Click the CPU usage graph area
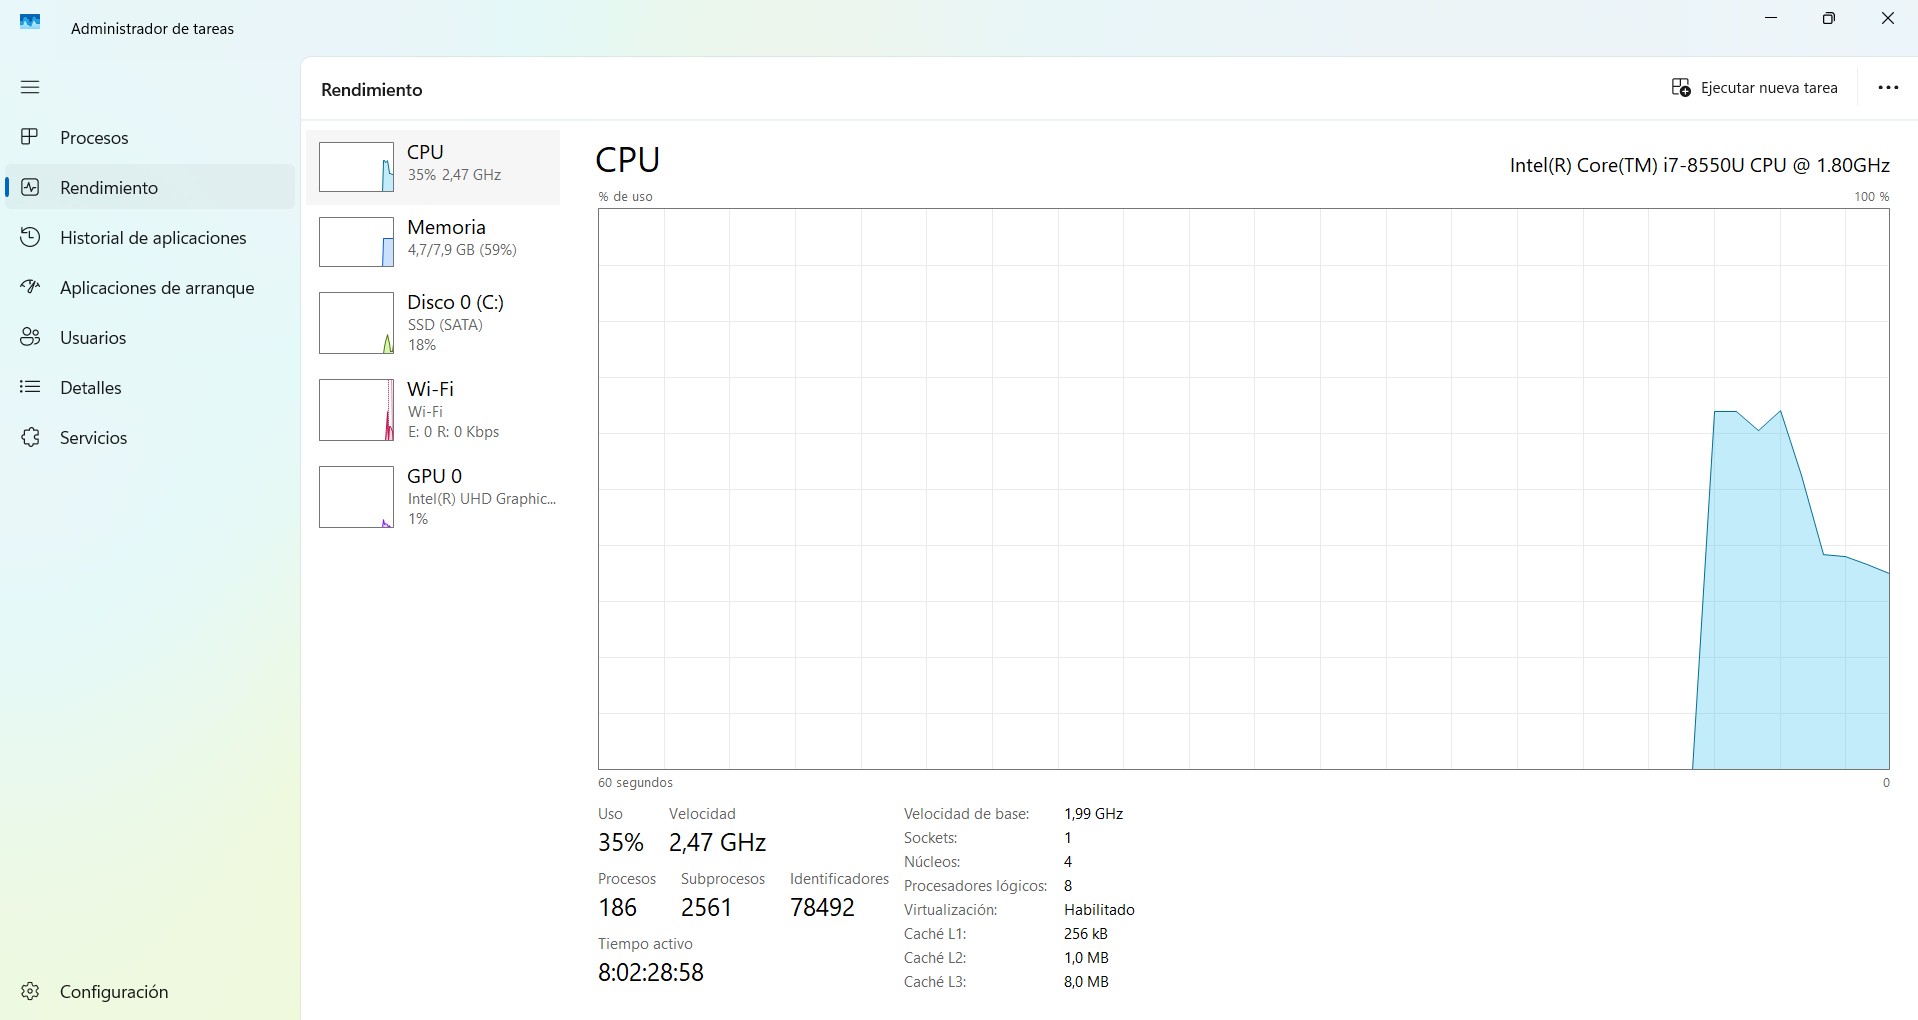The image size is (1918, 1020). pyautogui.click(x=1243, y=488)
